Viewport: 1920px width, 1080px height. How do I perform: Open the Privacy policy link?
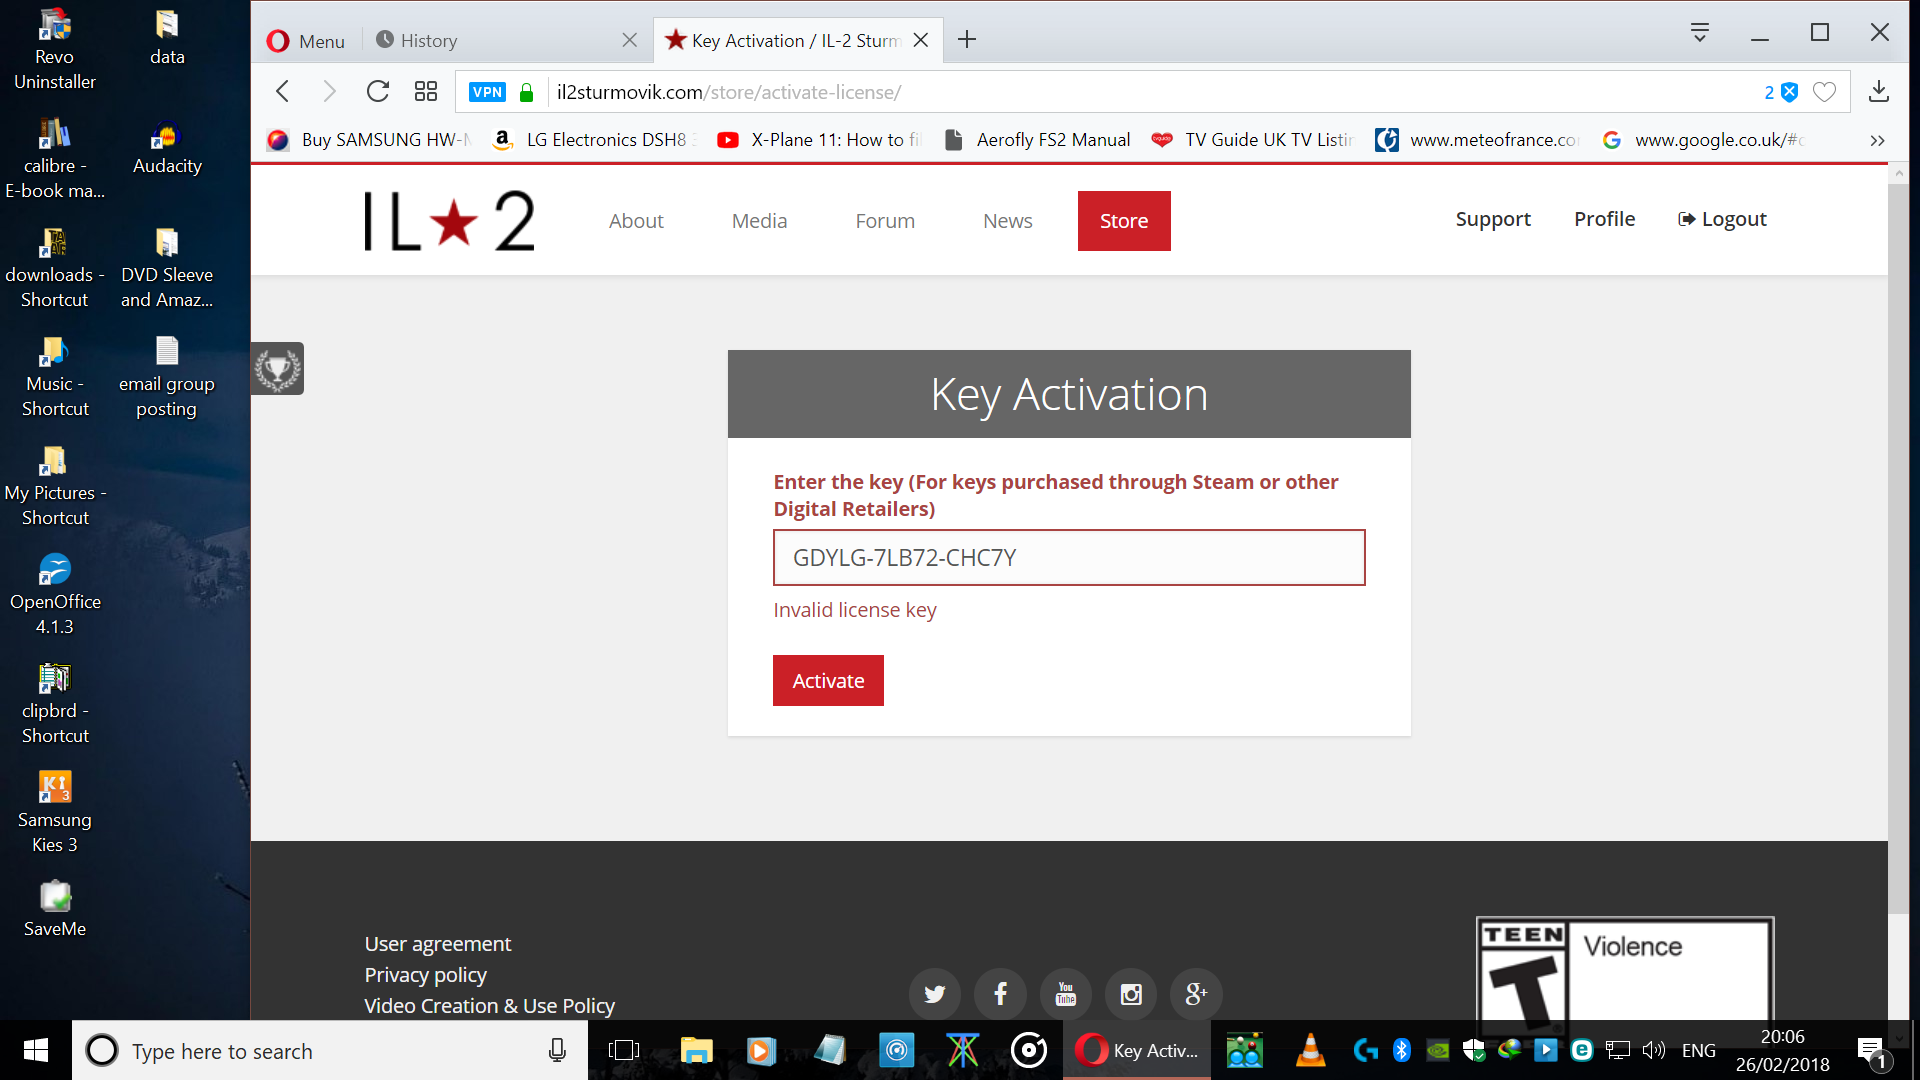(x=425, y=975)
